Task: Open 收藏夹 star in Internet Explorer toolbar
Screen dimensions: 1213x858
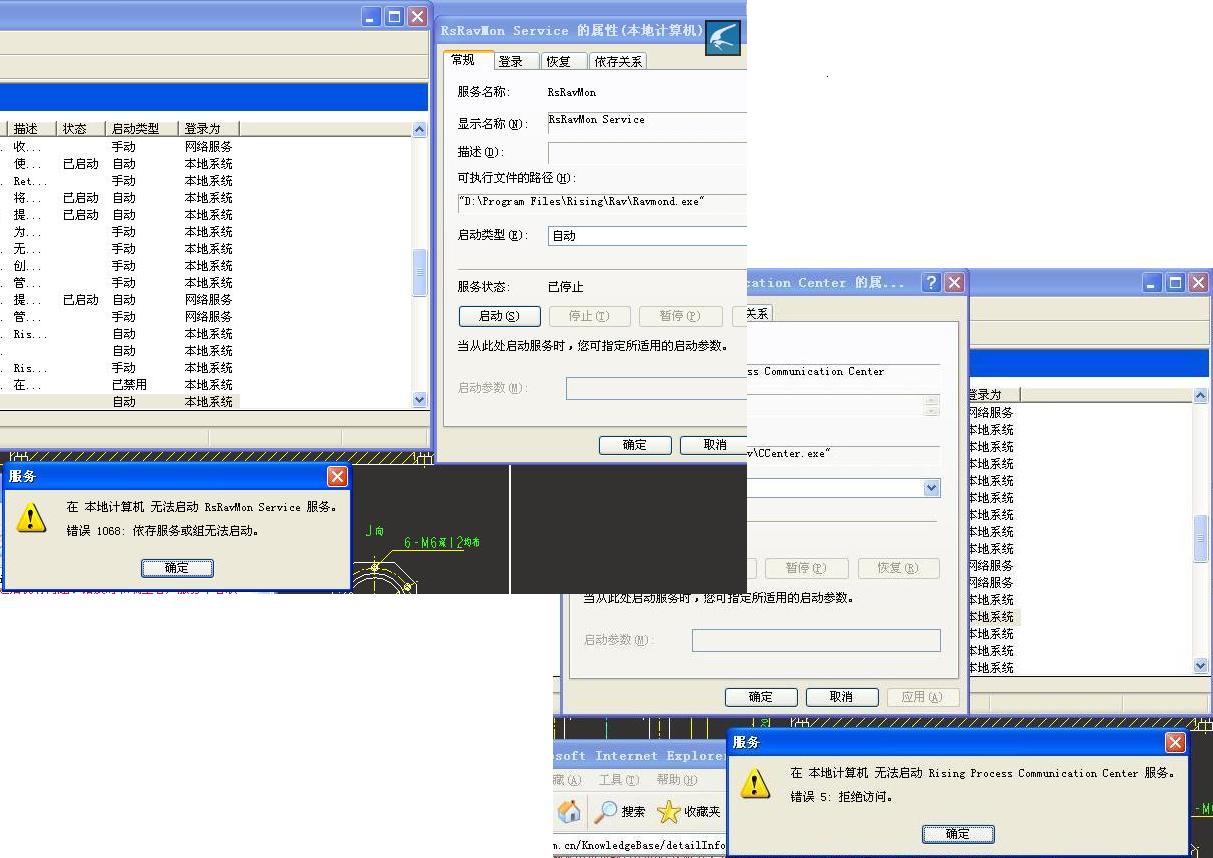Action: point(689,812)
